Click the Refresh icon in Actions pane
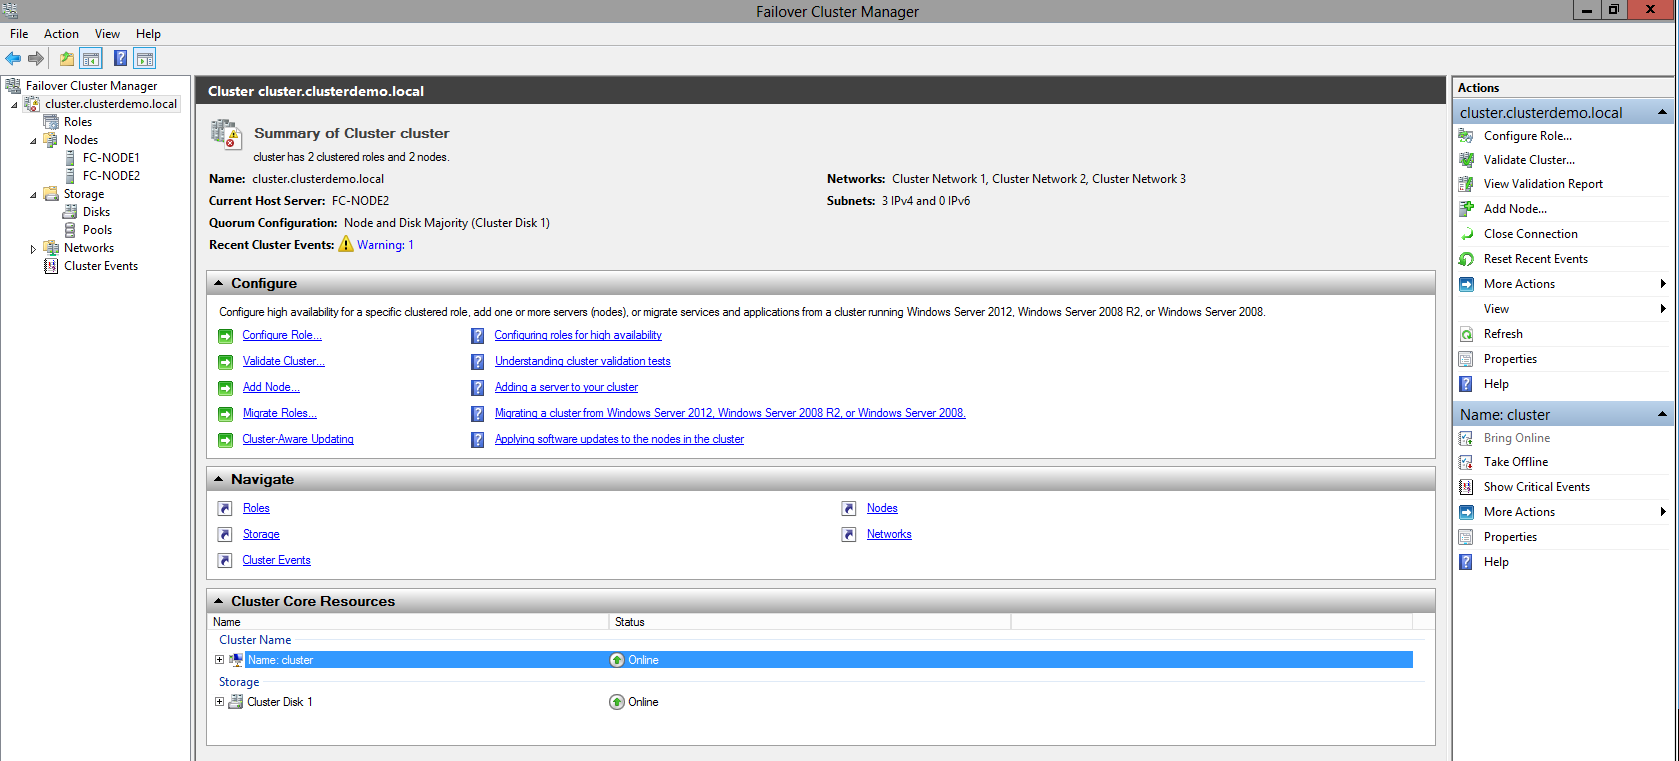The height and width of the screenshot is (761, 1679). [x=1466, y=334]
